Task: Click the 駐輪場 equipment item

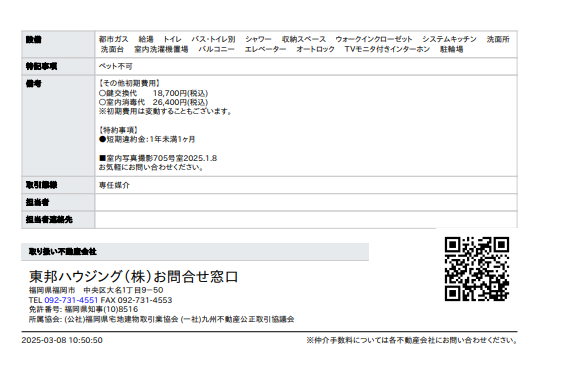Action: (x=452, y=49)
